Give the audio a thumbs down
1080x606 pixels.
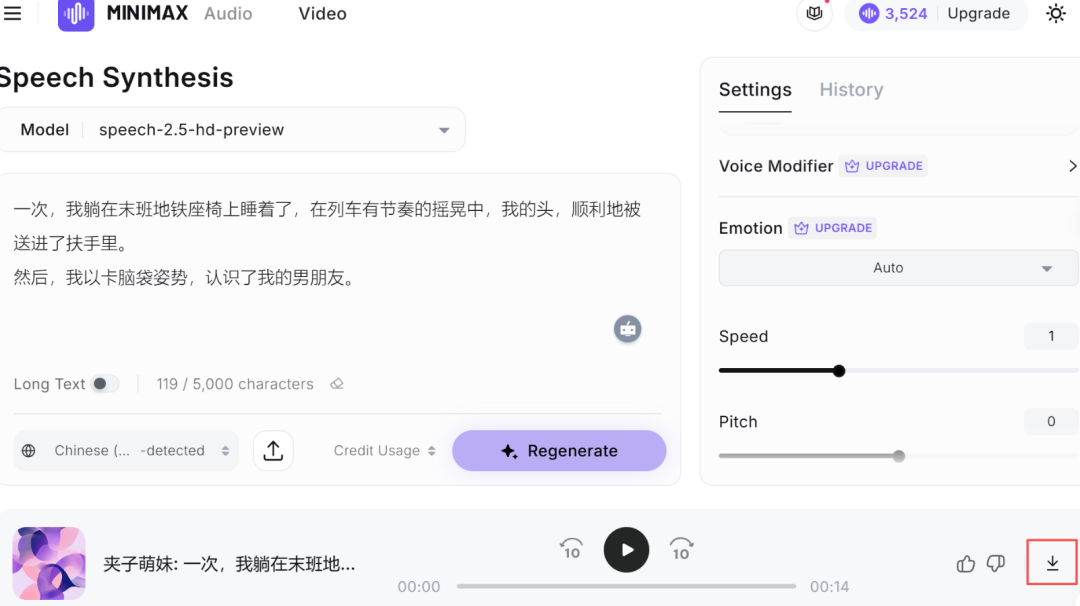tap(995, 563)
